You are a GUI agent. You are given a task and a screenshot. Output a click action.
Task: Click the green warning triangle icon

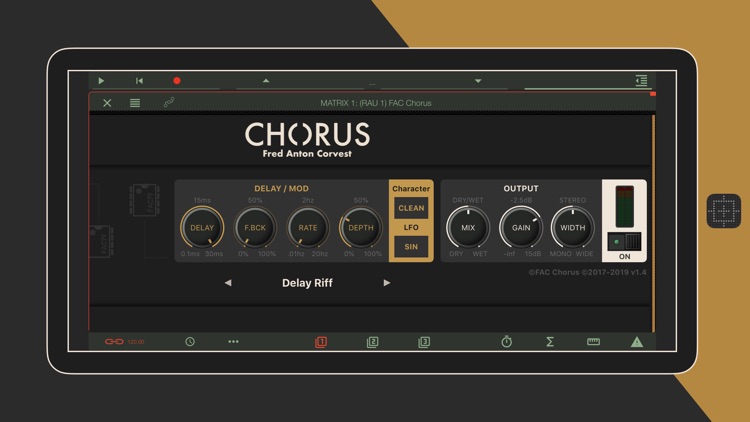[x=637, y=342]
